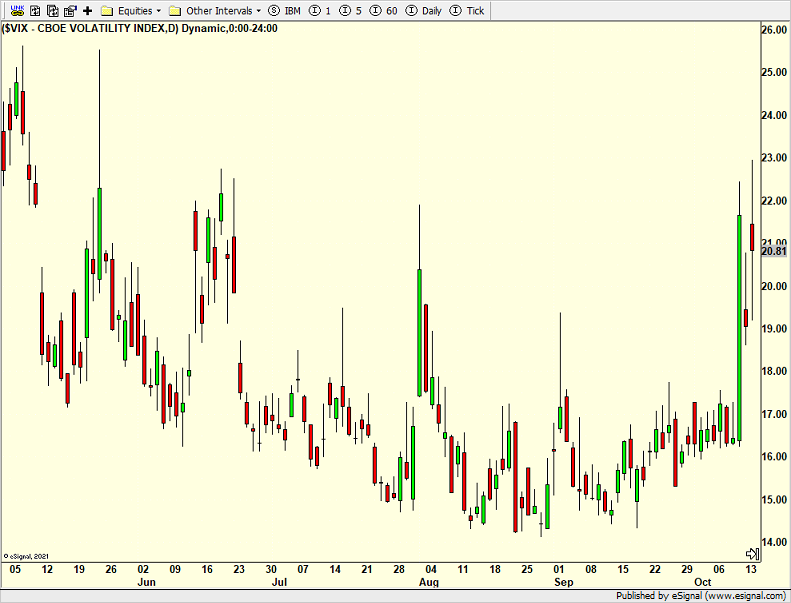
Task: Click the 22.00 level on price axis
Action: [774, 201]
